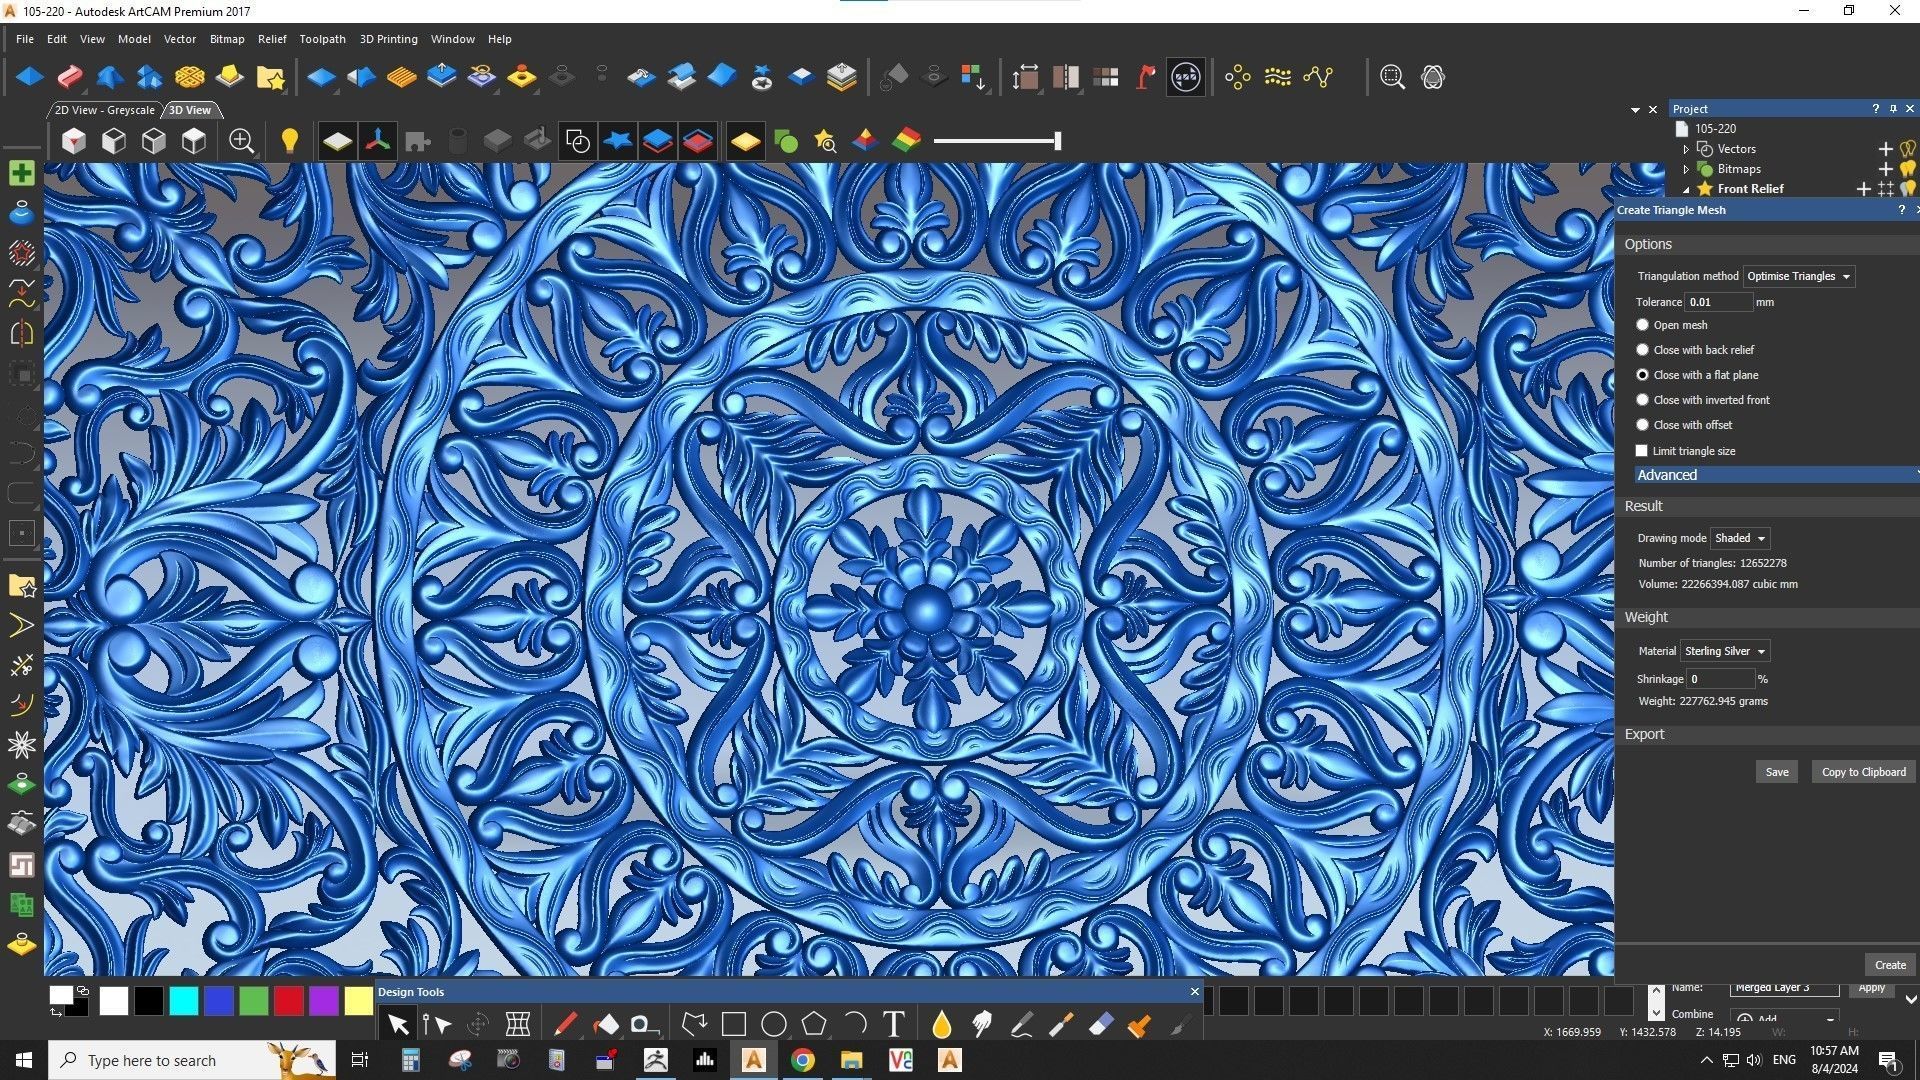Viewport: 1920px width, 1080px height.
Task: Click Copy to Clipboard button
Action: [x=1864, y=772]
